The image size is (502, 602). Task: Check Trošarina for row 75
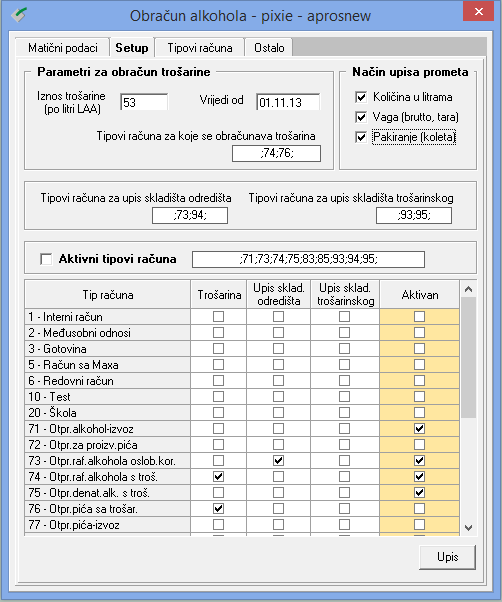point(218,493)
